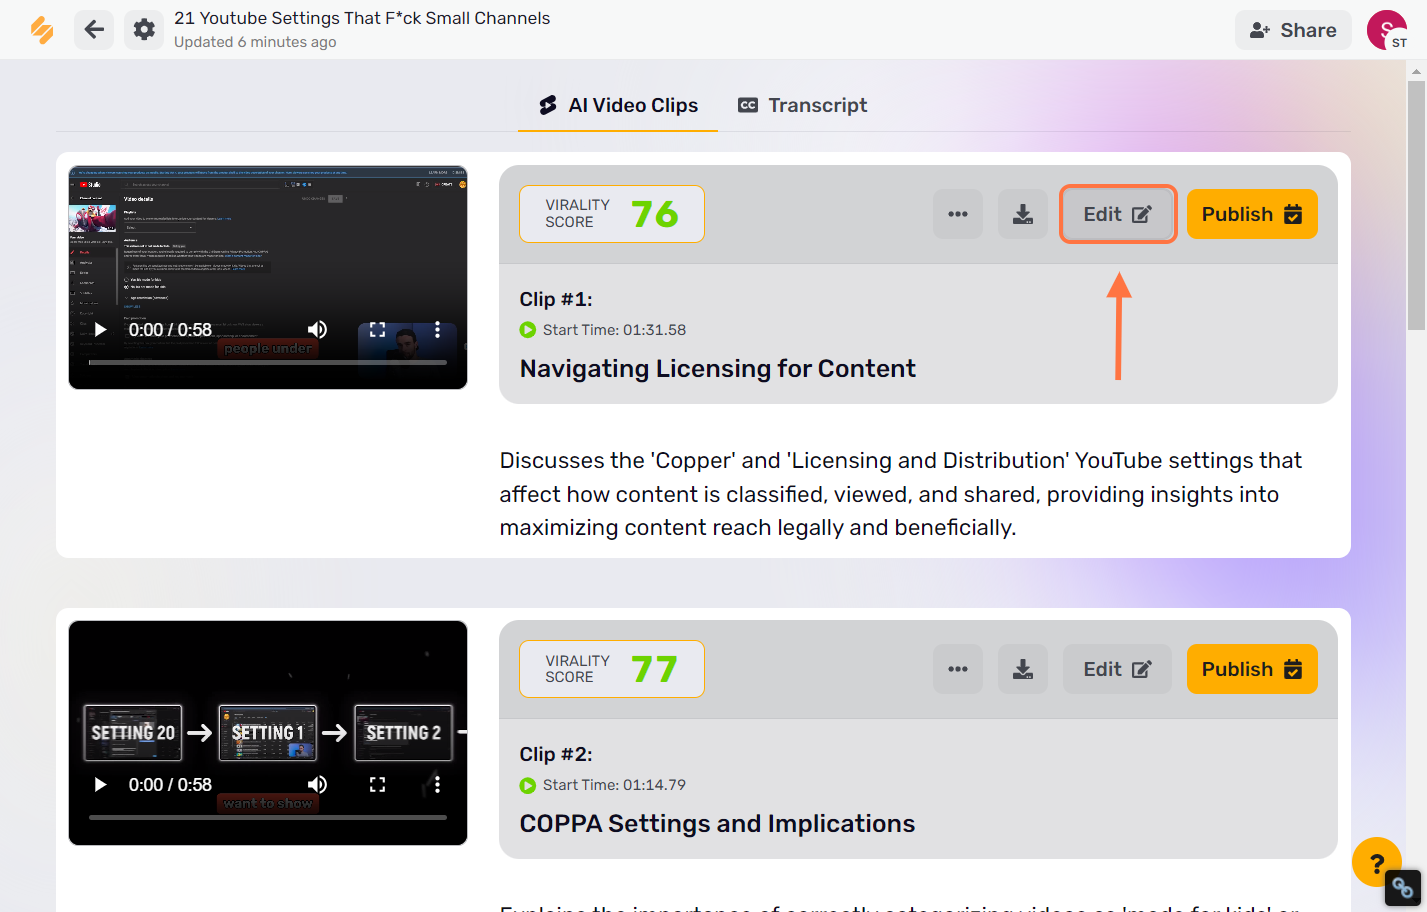Image resolution: width=1427 pixels, height=912 pixels.
Task: Select title 'Navigating Licensing for Content'
Action: click(x=718, y=369)
